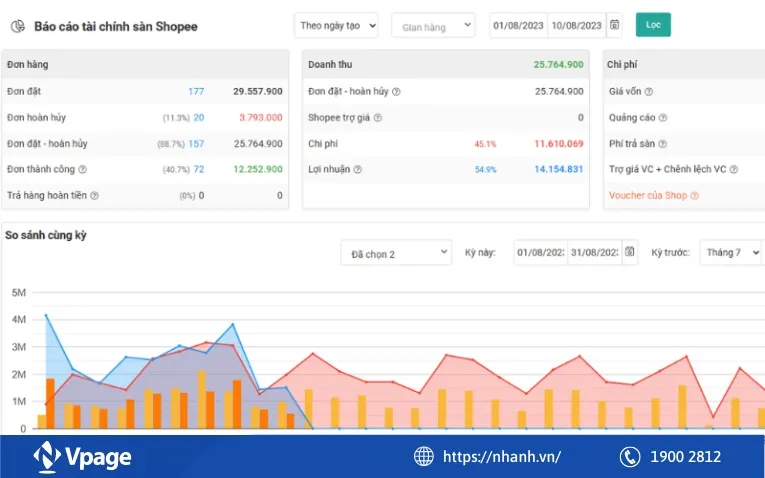Image resolution: width=765 pixels, height=478 pixels.
Task: Click the calendar icon beside the top date range
Action: pos(615,25)
